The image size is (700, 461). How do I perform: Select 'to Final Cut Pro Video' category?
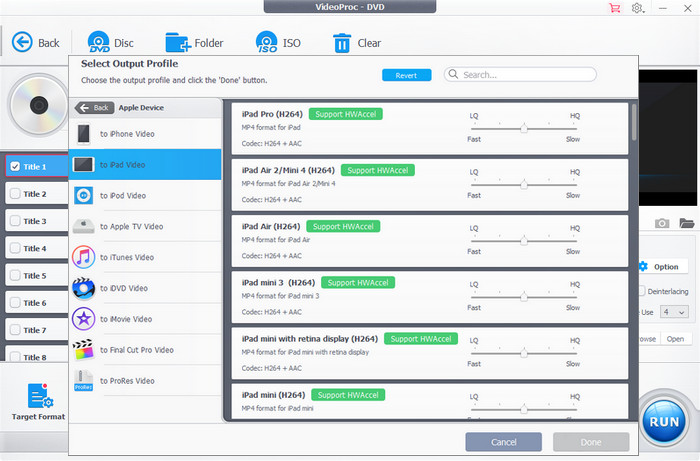[x=145, y=349]
